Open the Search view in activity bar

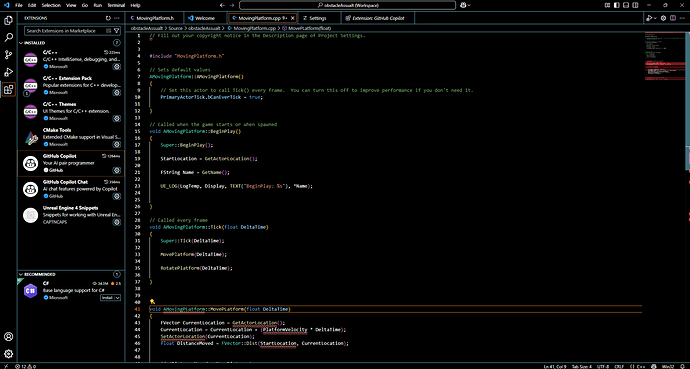pos(8,37)
